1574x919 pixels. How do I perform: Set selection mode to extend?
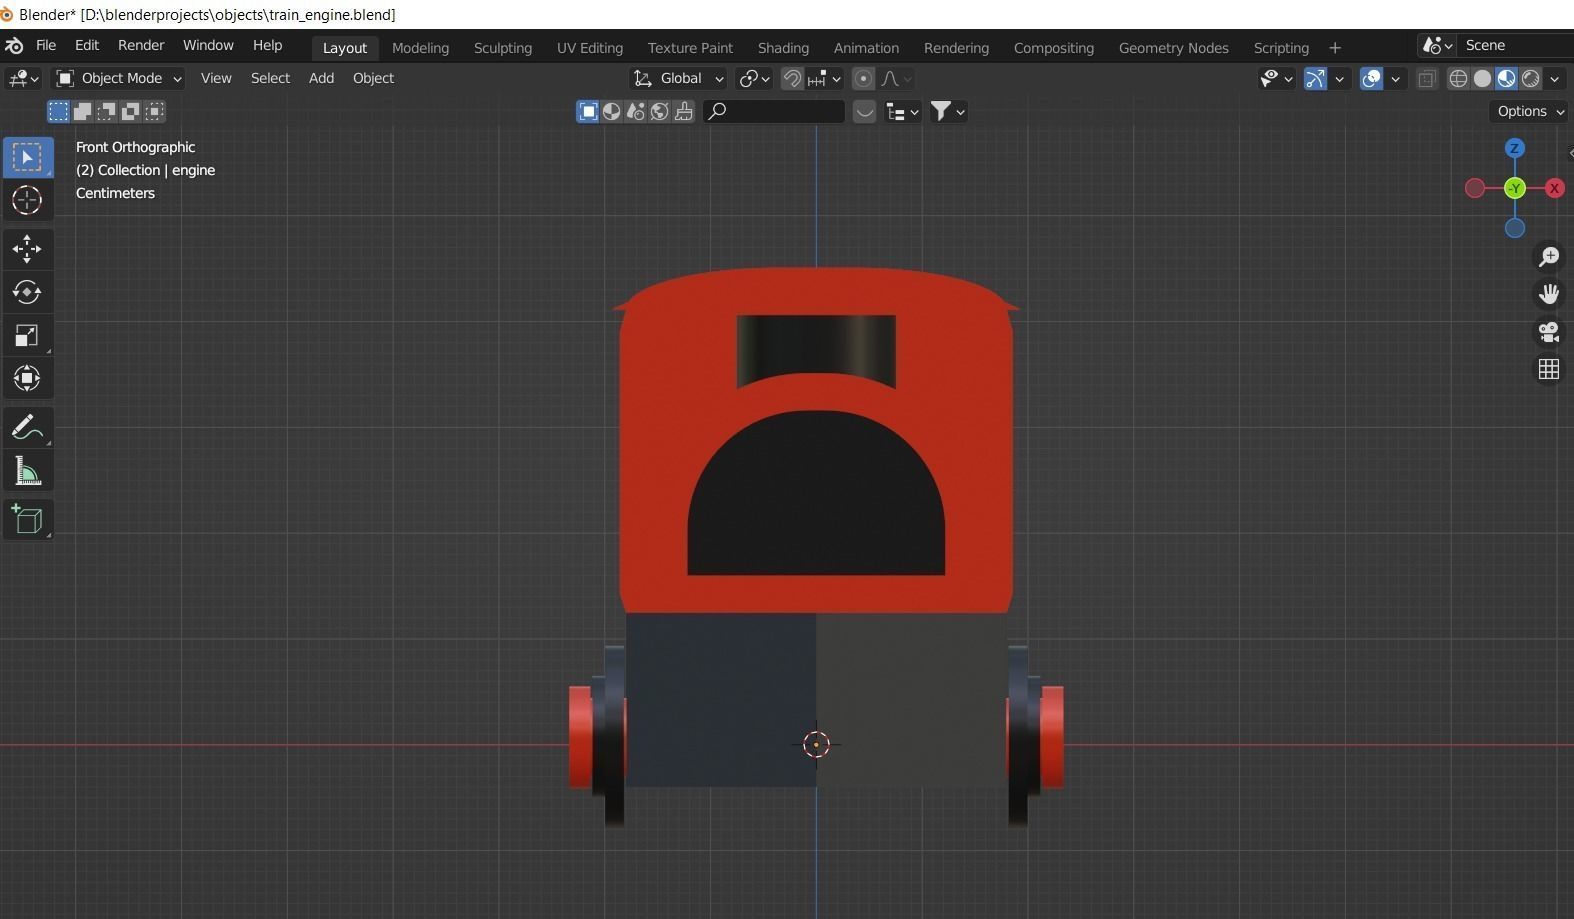(x=83, y=111)
